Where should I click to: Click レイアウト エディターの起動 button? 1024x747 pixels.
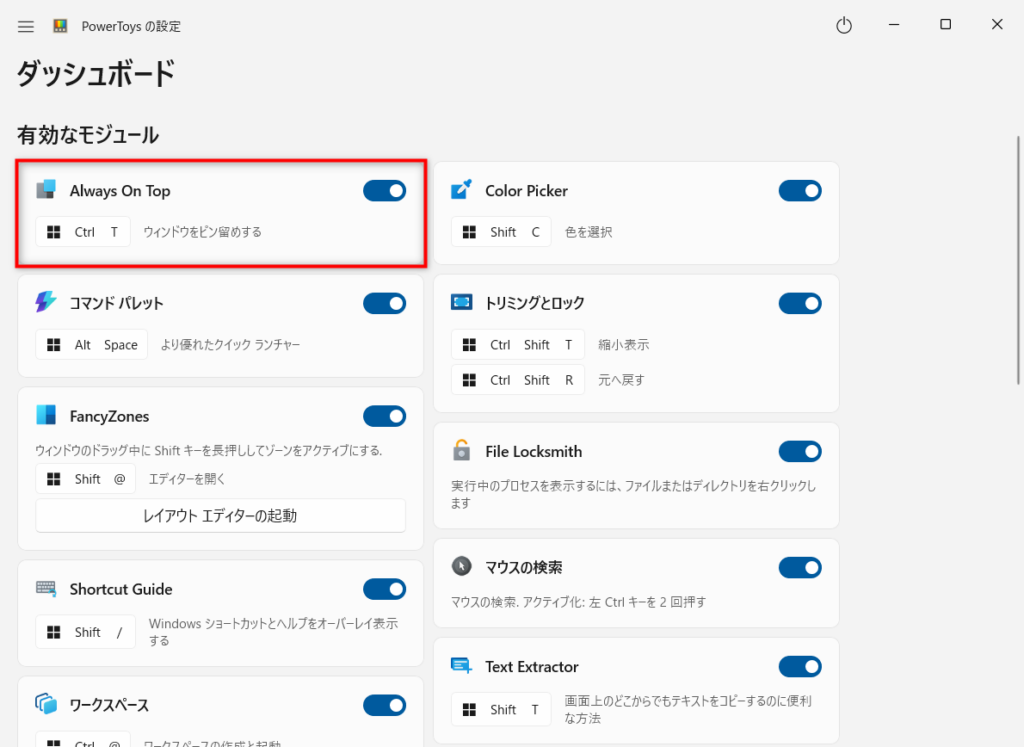(221, 516)
